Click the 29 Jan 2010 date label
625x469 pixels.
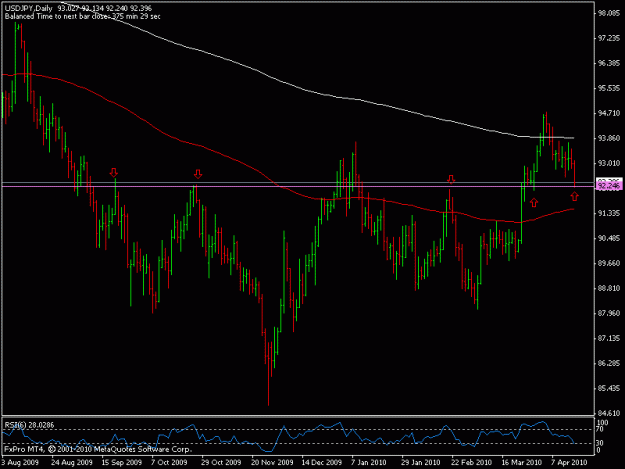click(x=421, y=463)
